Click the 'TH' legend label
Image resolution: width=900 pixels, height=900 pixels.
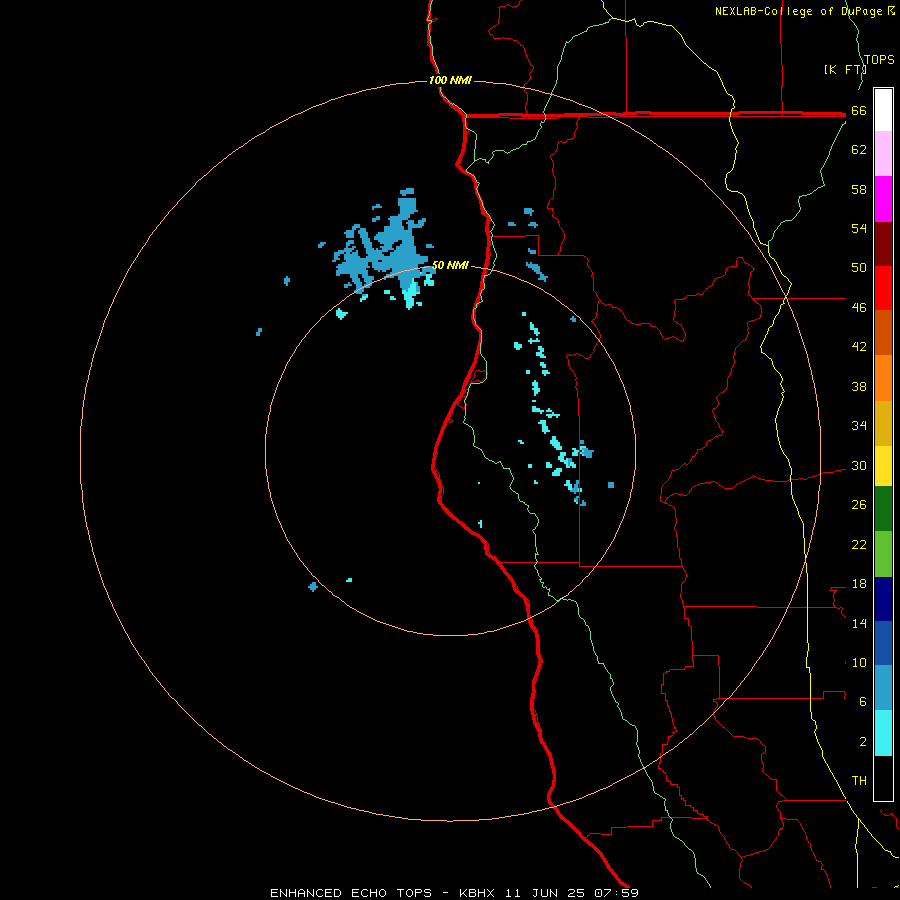tap(859, 781)
